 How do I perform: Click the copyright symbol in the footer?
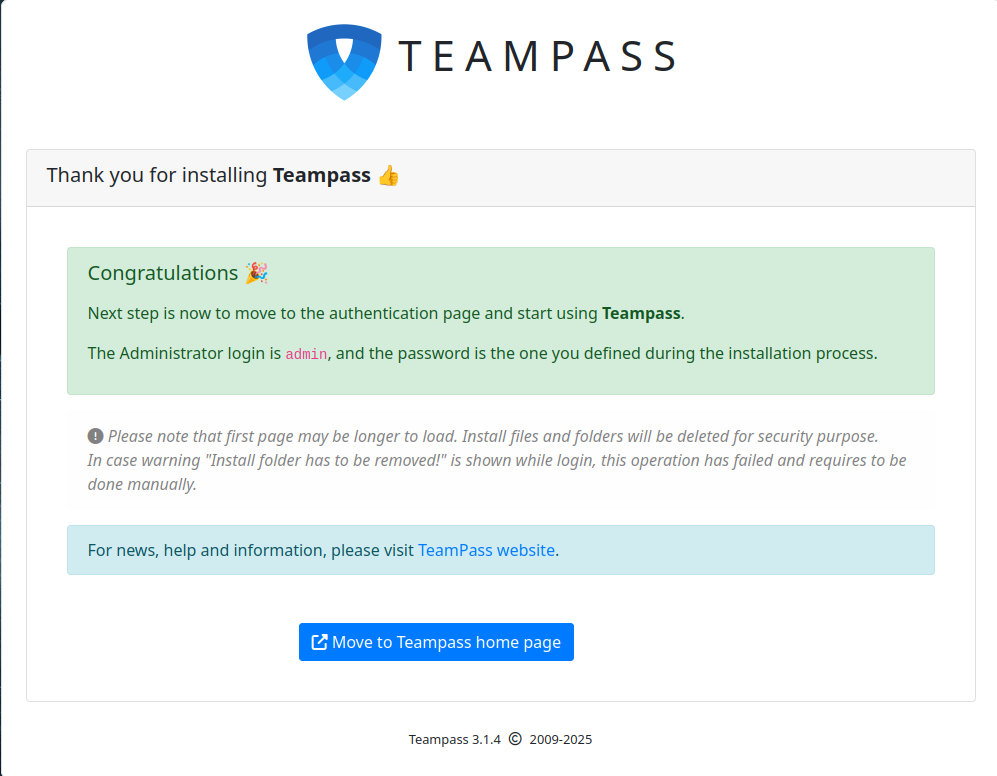pos(515,740)
